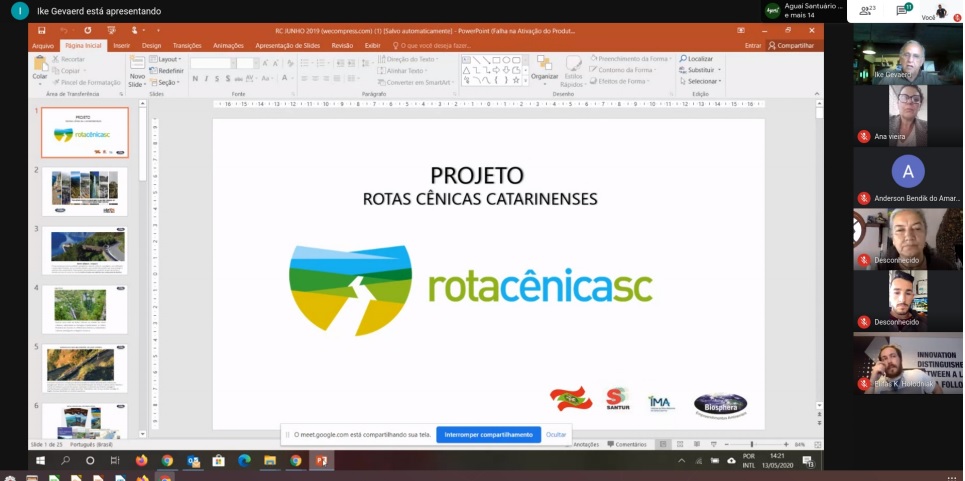Click the zoom slider handle in status bar
Viewport: 965px width, 481px height.
[751, 444]
